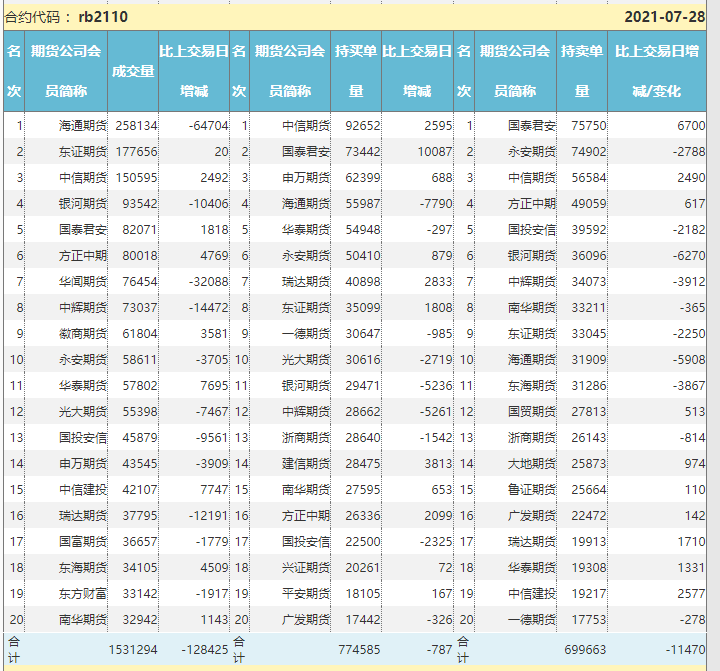Click volume value 45879

140,437
